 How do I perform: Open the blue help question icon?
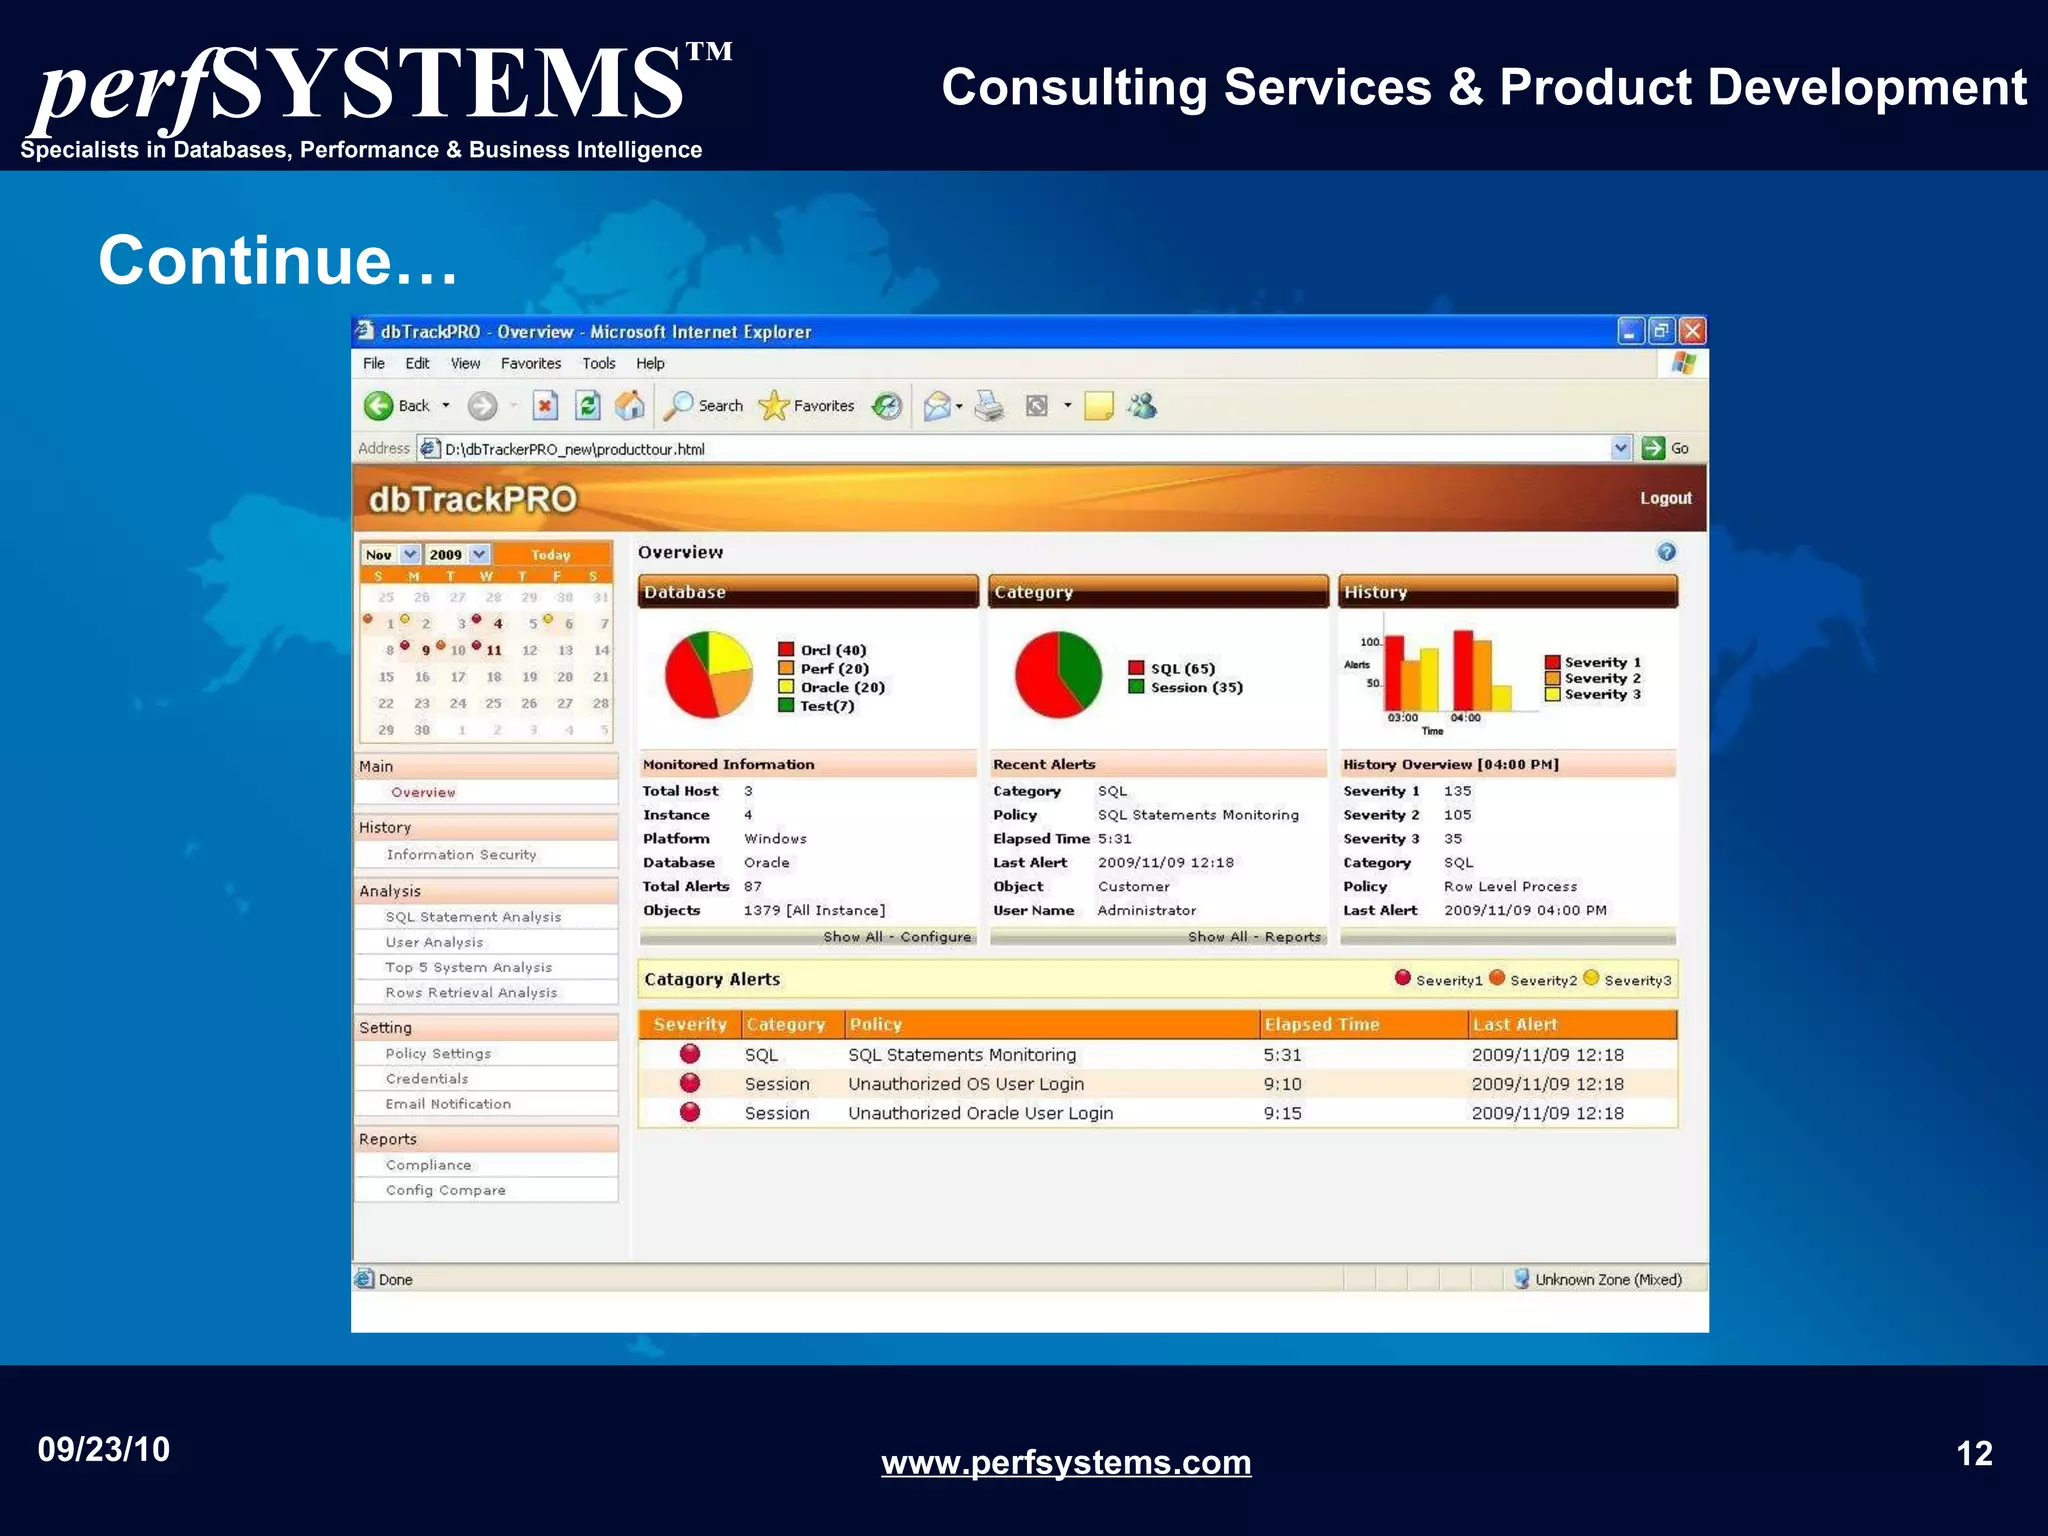[1666, 552]
